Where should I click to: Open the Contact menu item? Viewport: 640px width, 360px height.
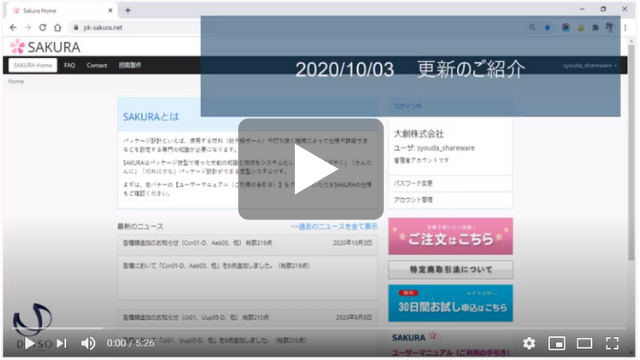tap(97, 65)
